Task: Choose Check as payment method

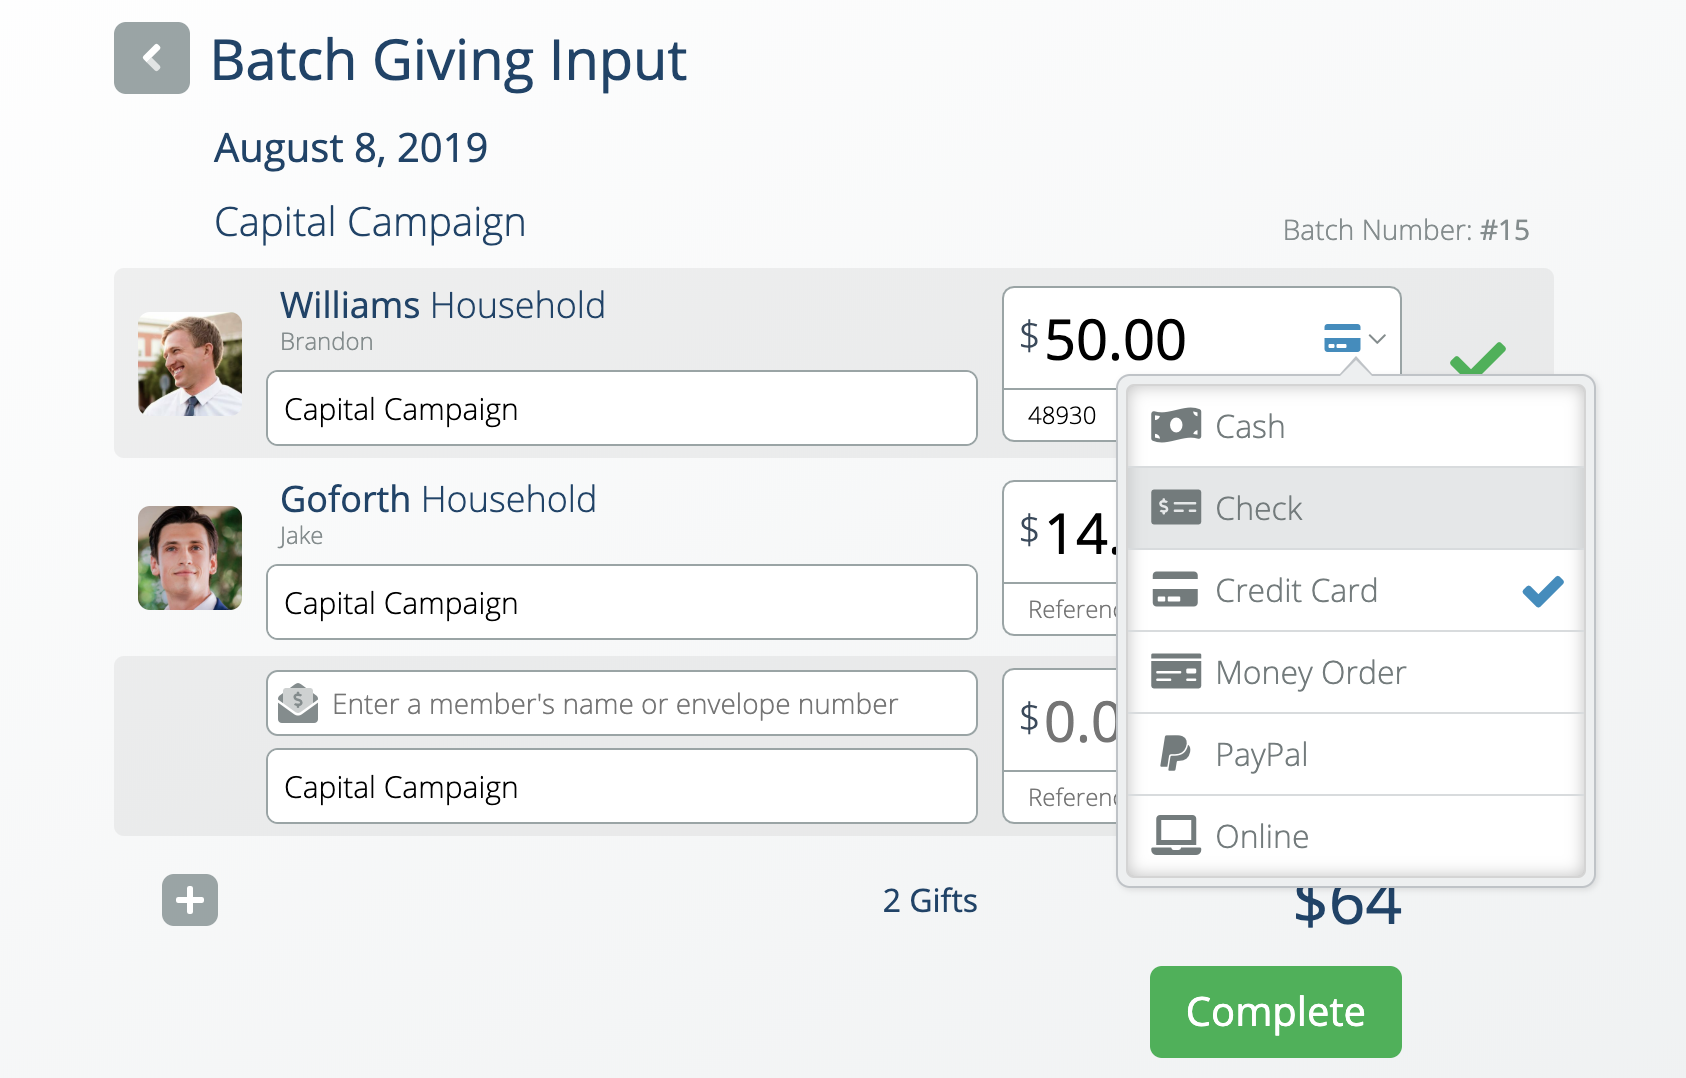Action: pyautogui.click(x=1356, y=508)
